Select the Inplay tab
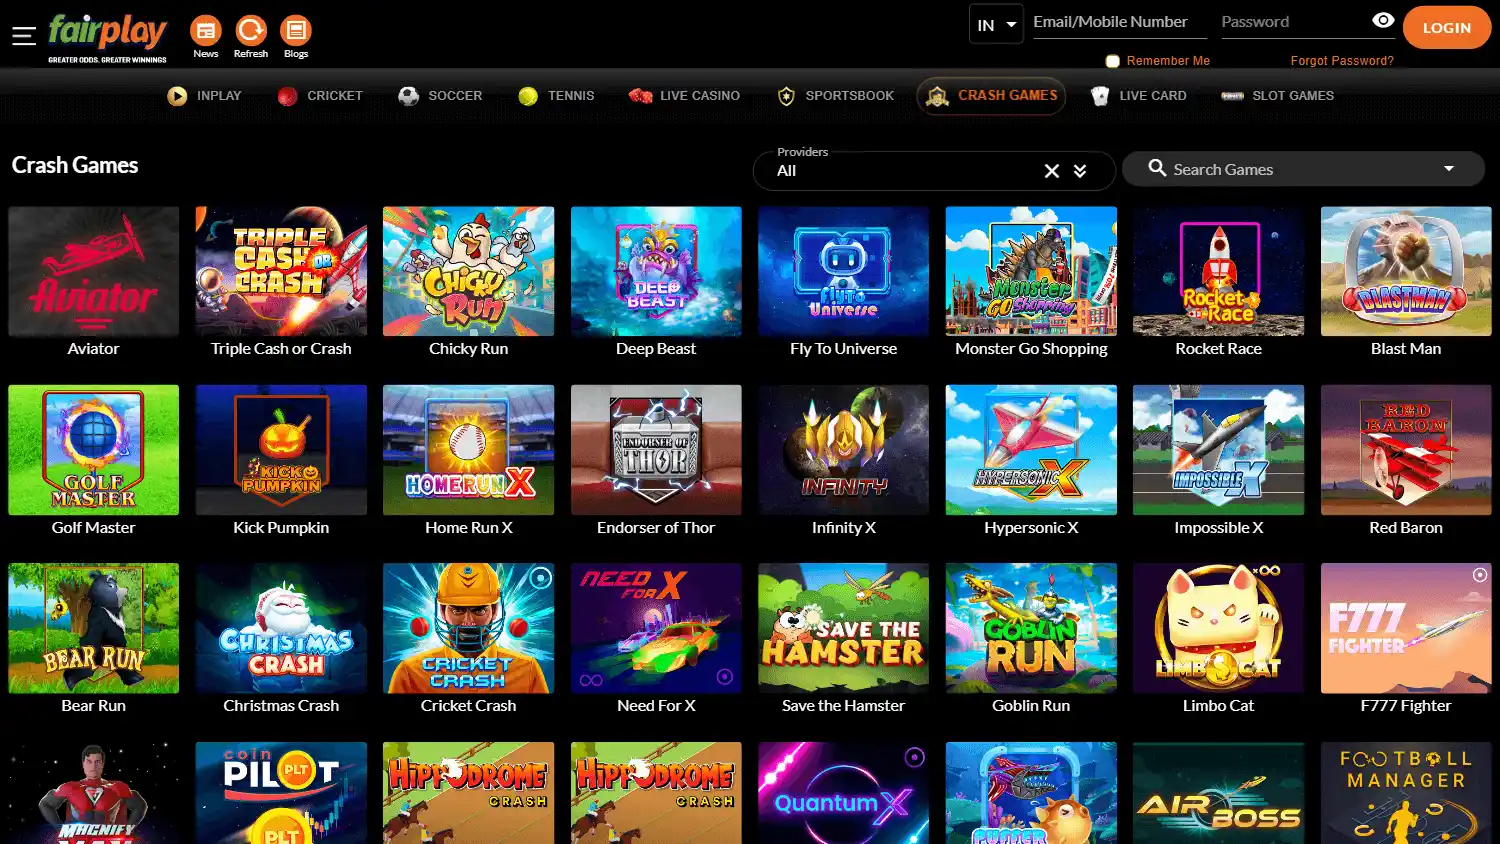 [205, 96]
